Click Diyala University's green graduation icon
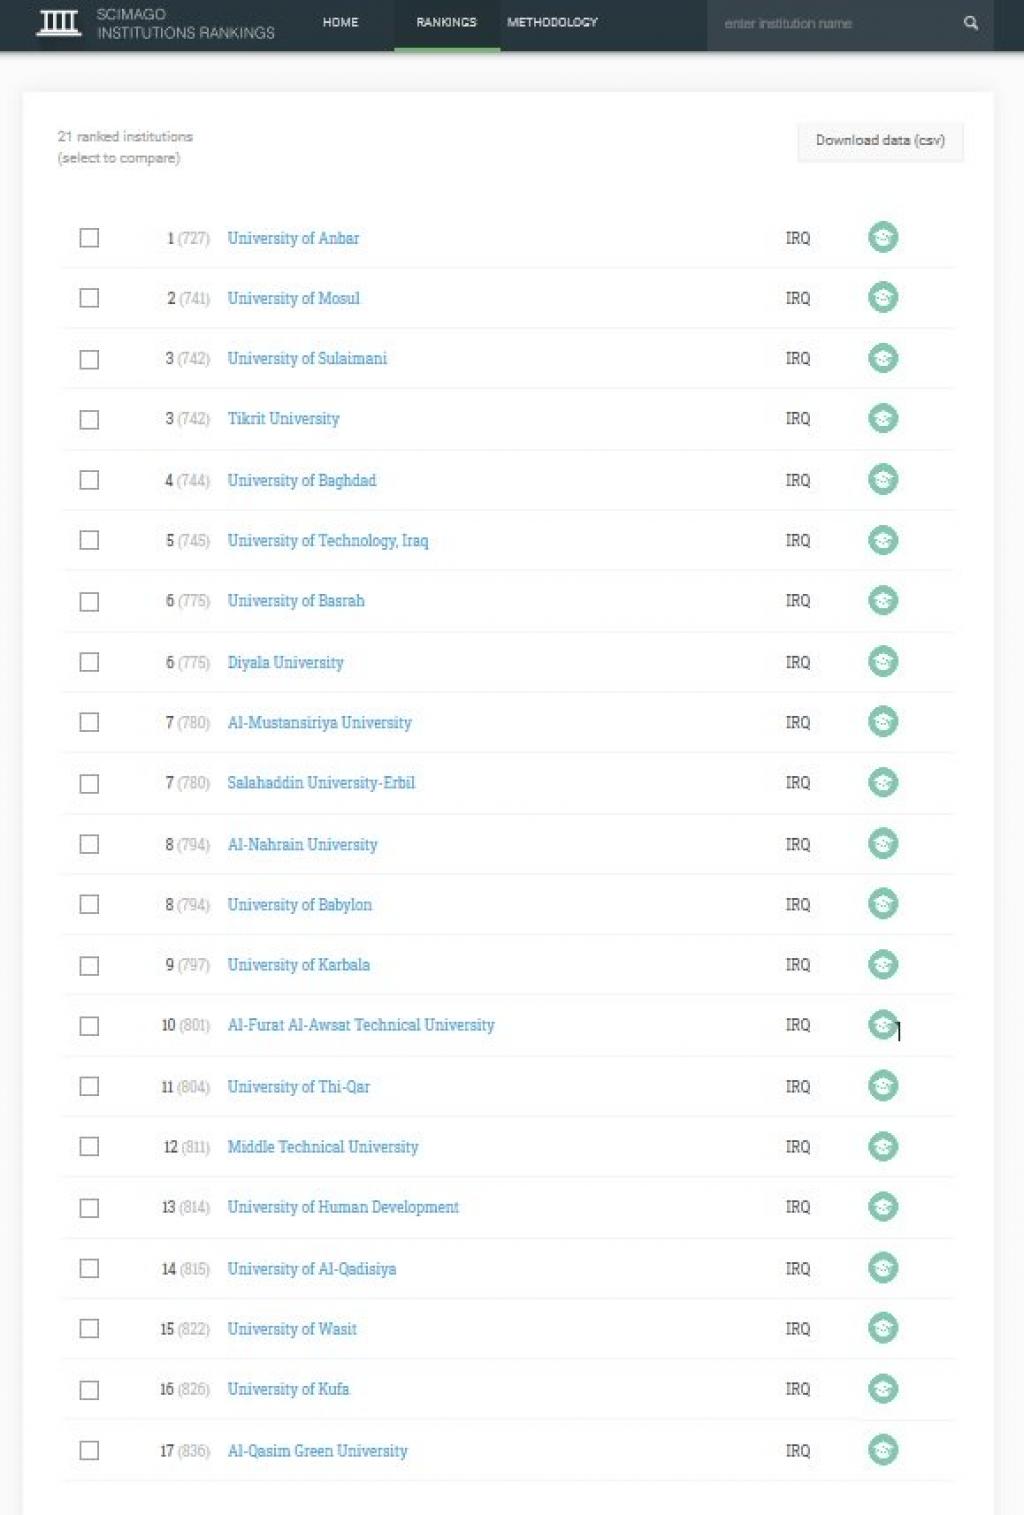Viewport: 1024px width, 1515px height. coord(883,662)
